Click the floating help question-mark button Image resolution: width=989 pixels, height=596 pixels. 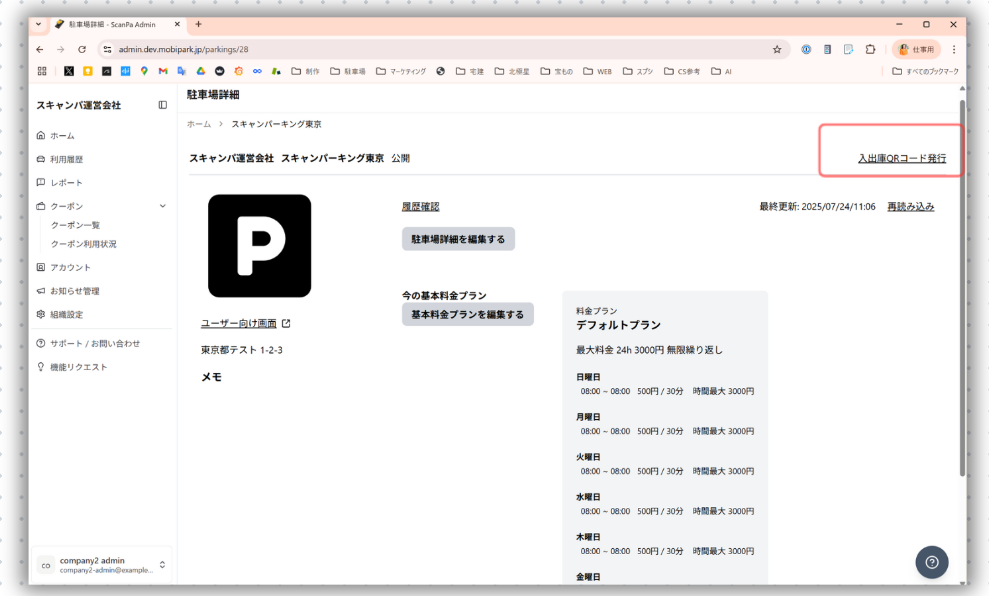tap(931, 562)
